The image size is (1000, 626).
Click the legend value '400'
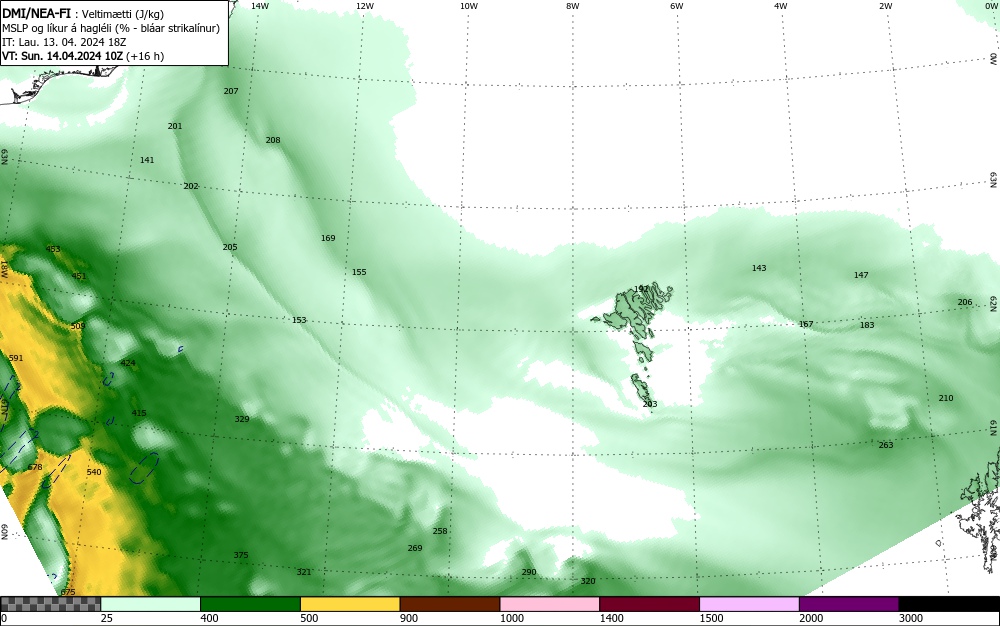(x=209, y=618)
